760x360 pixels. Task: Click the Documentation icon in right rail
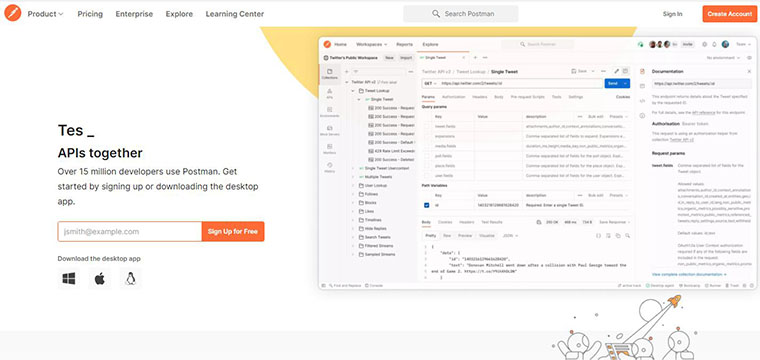coord(642,71)
